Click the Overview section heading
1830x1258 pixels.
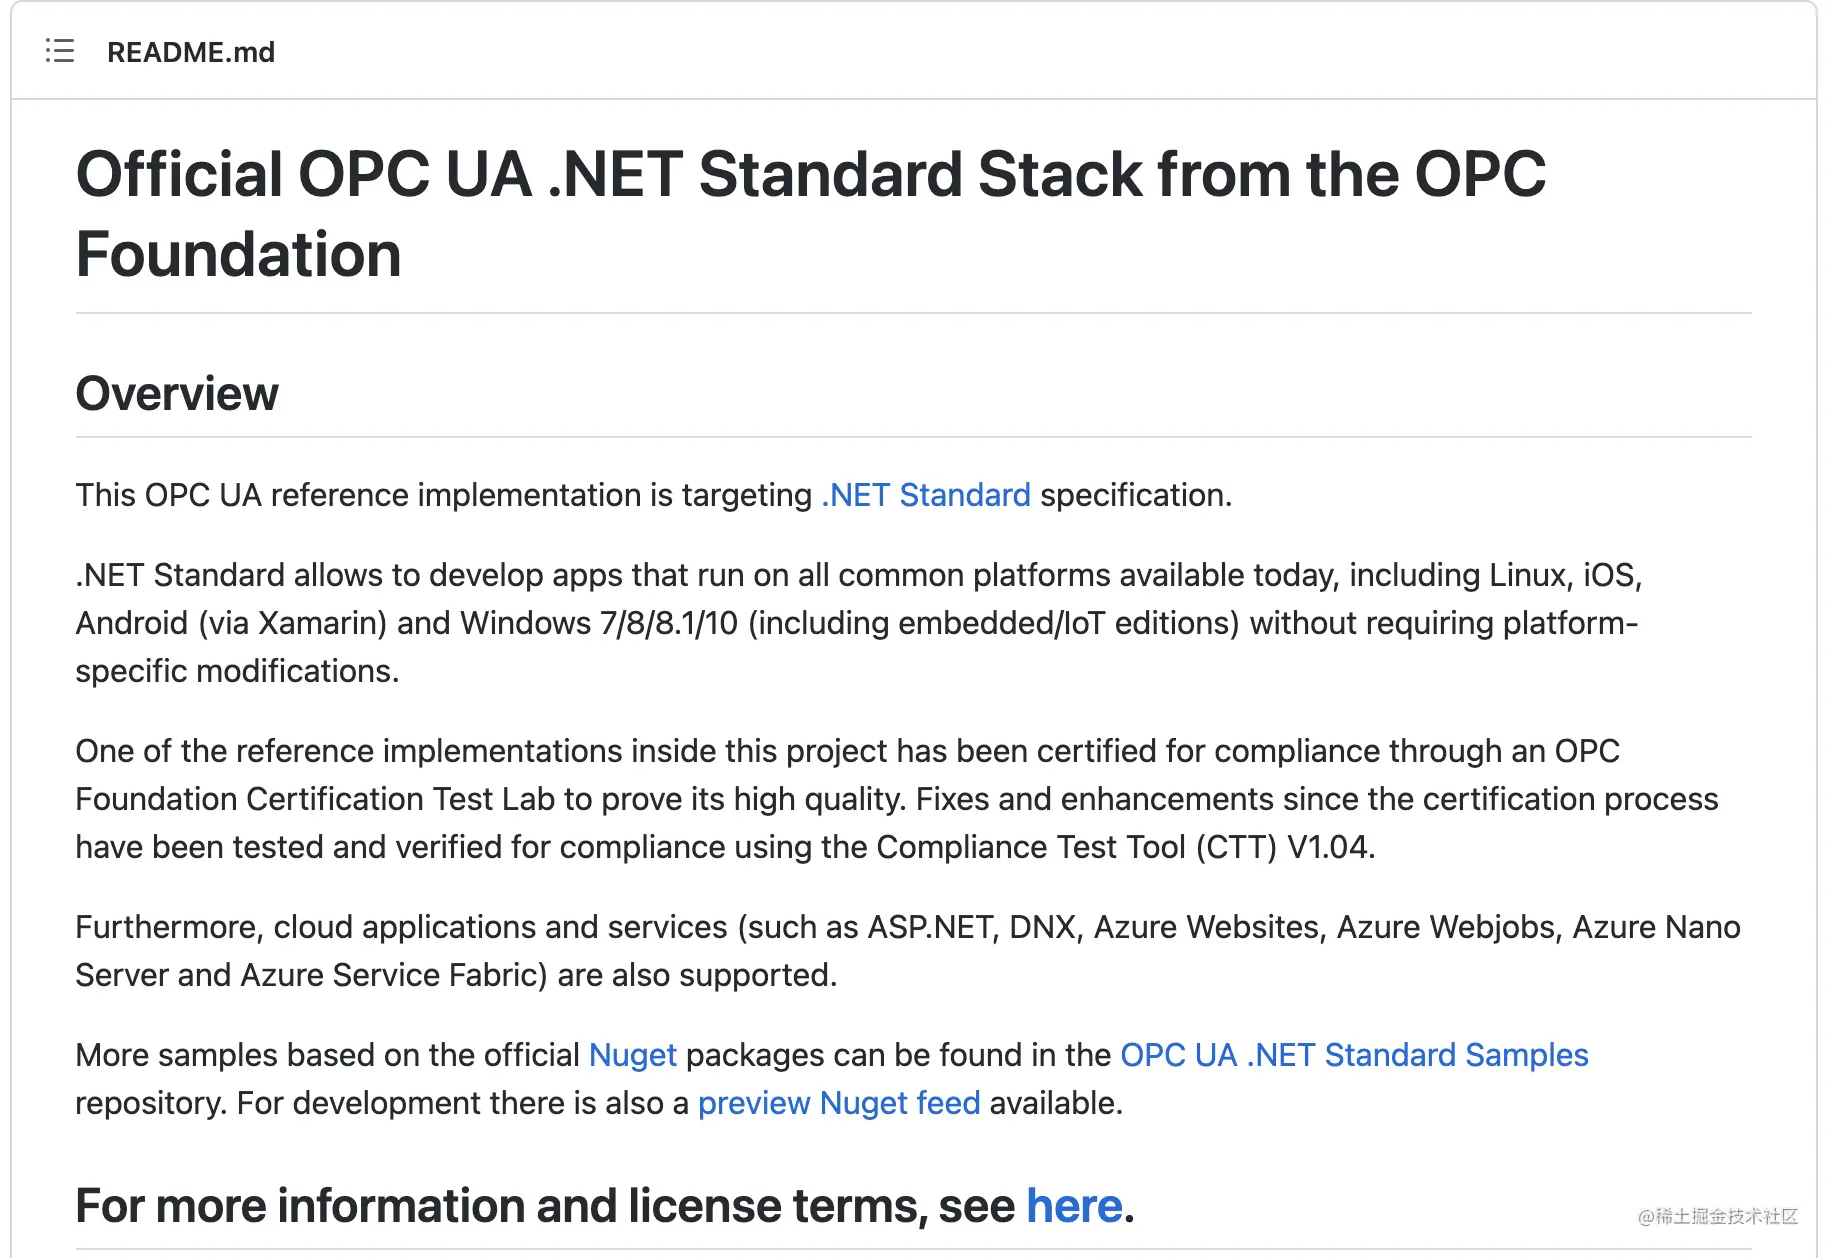tap(177, 393)
